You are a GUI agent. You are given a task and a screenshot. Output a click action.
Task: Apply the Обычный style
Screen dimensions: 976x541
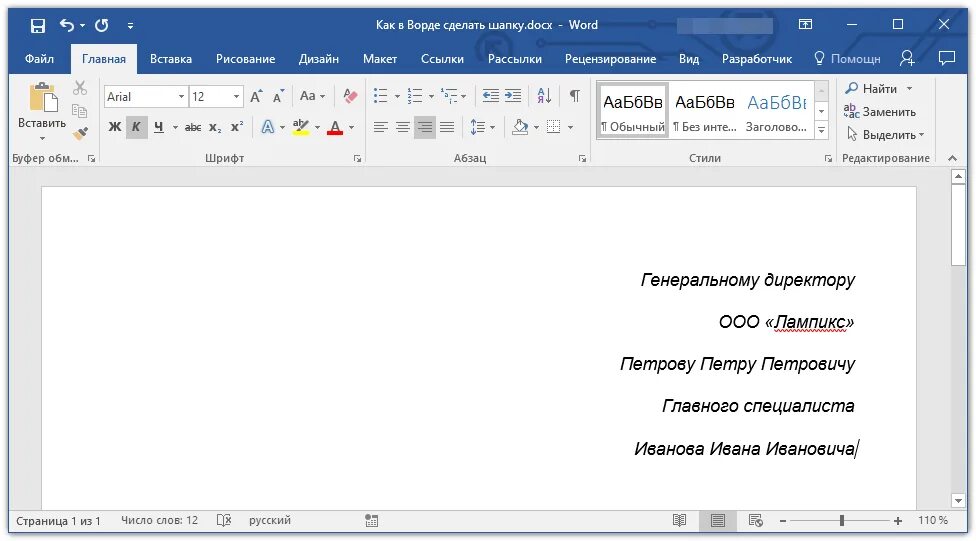pos(633,111)
